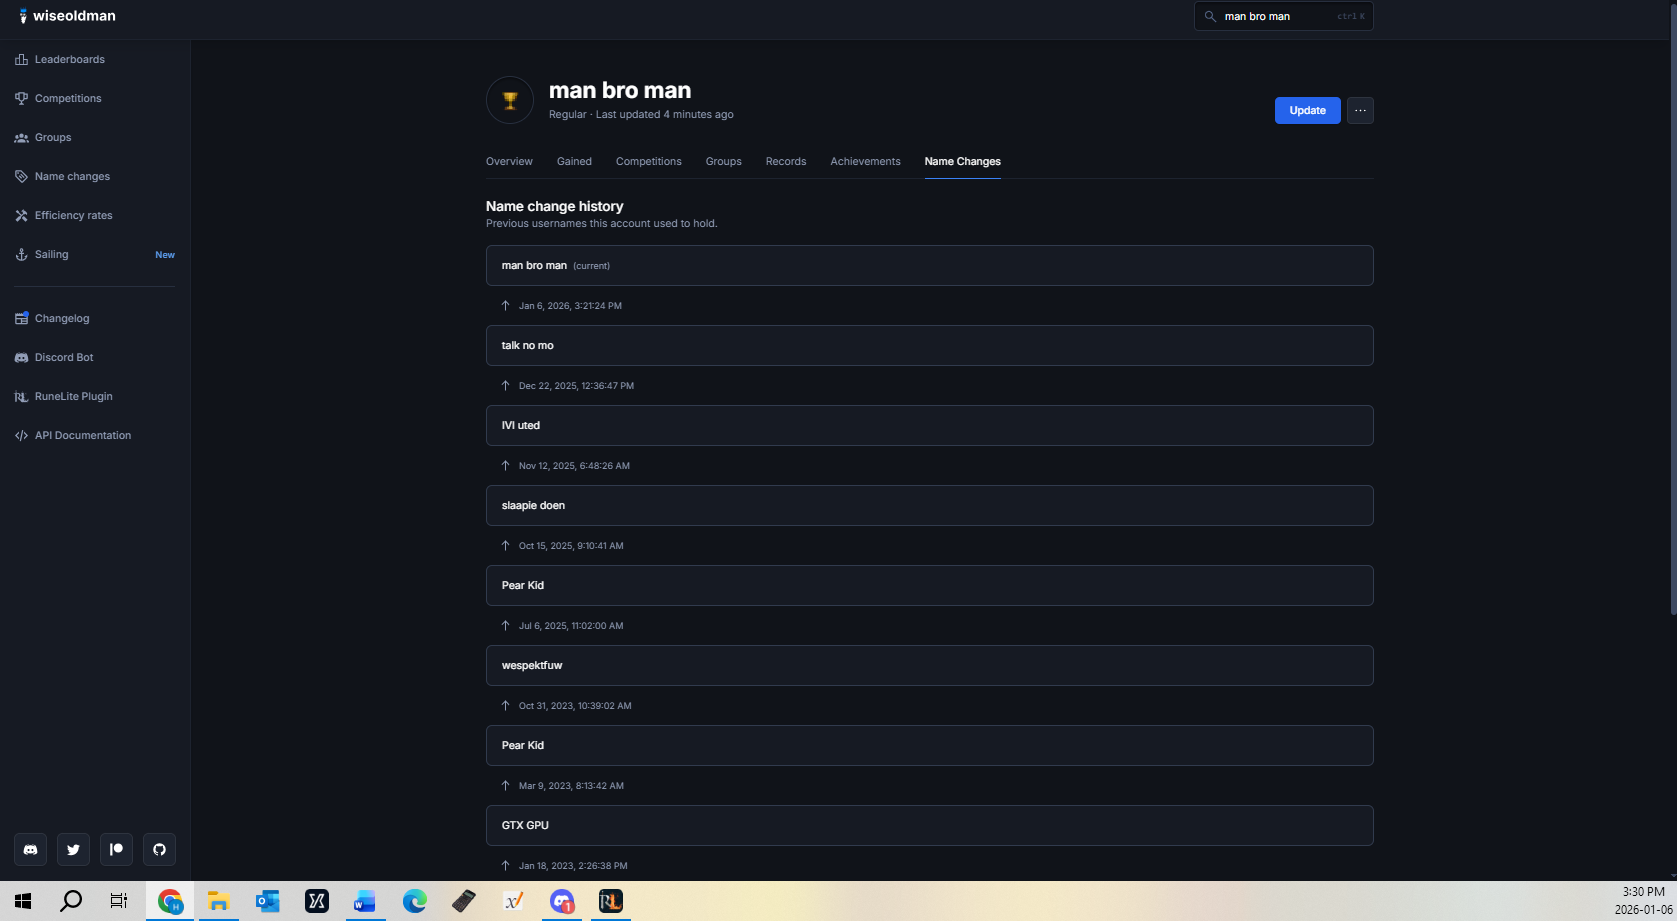Click the player trophy avatar
1677x921 pixels.
(510, 100)
